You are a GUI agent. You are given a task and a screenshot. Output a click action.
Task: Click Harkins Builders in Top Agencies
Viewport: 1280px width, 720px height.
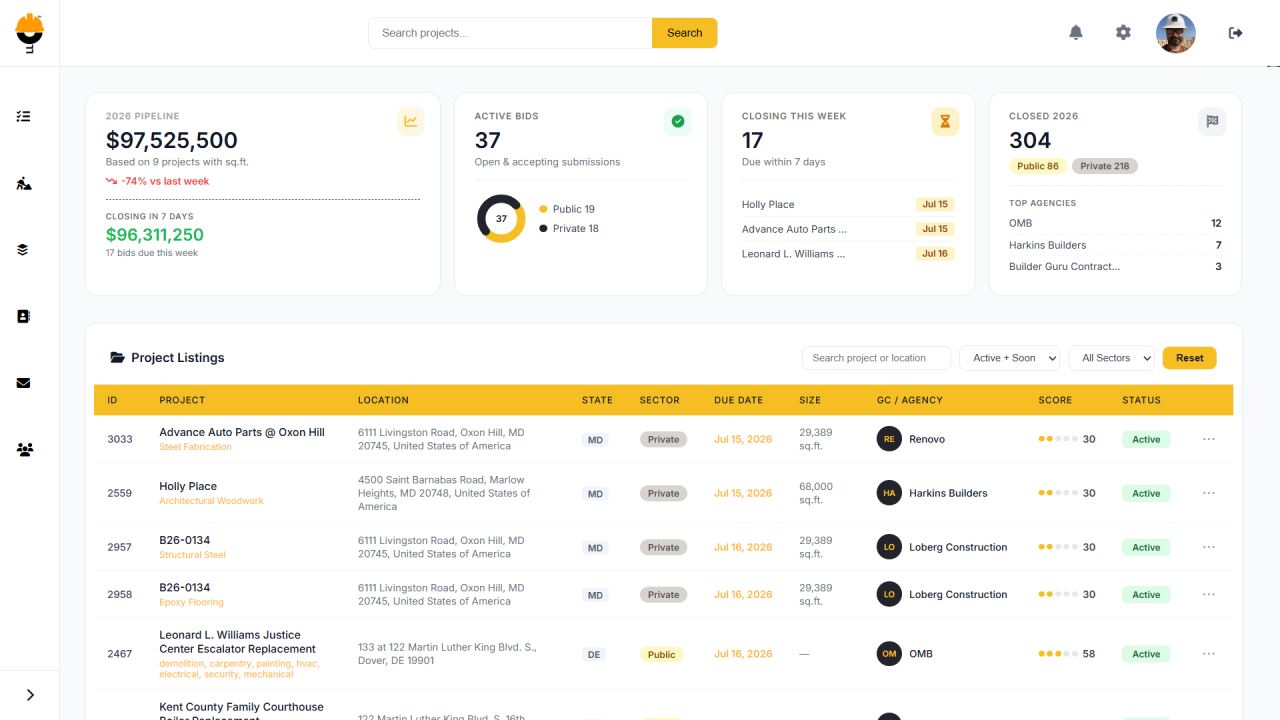click(x=1047, y=245)
